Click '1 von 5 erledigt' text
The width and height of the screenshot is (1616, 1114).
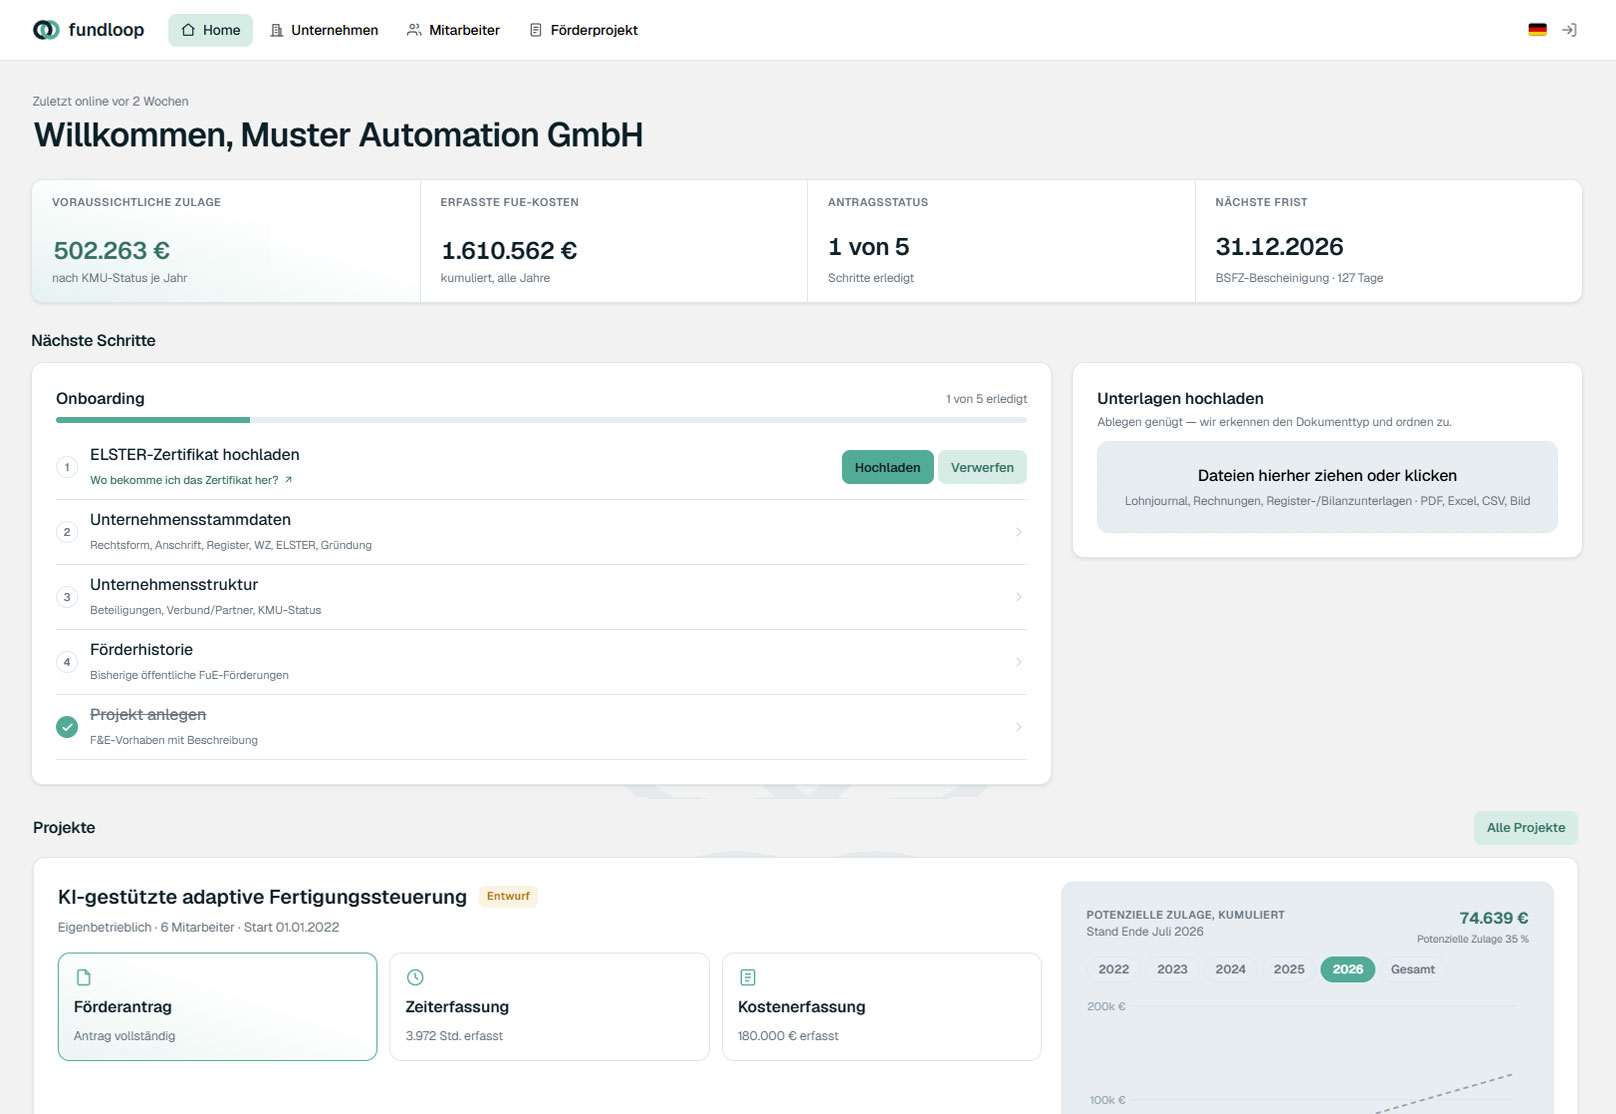pyautogui.click(x=986, y=399)
